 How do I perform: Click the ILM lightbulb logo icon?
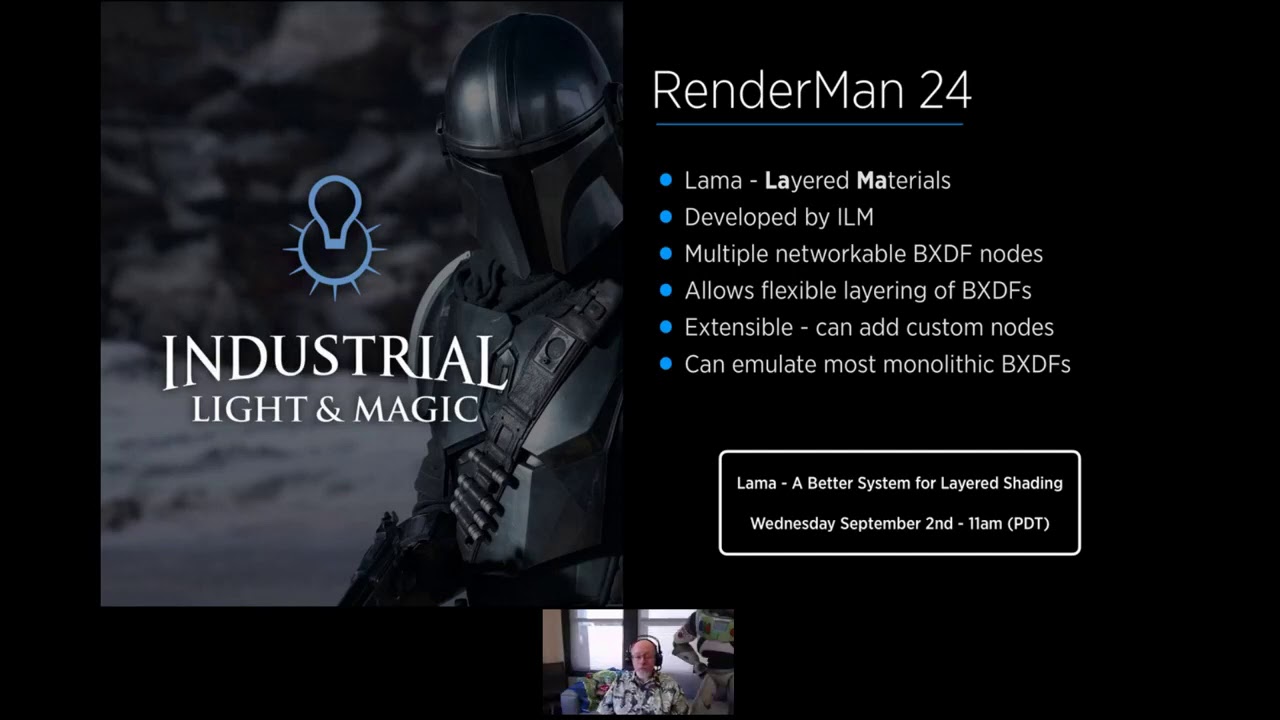[334, 237]
